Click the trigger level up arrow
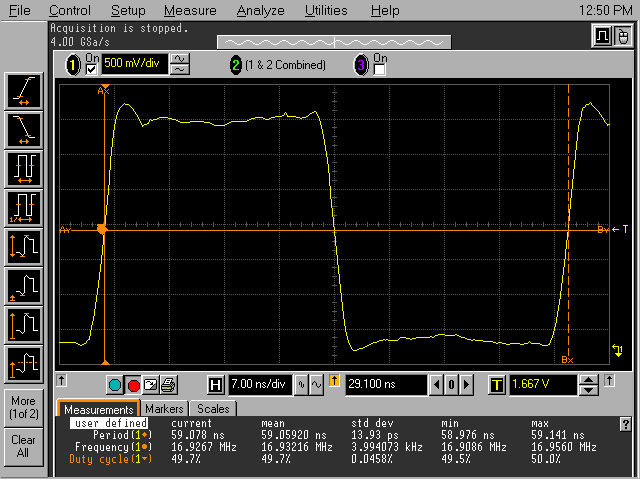 tap(589, 380)
